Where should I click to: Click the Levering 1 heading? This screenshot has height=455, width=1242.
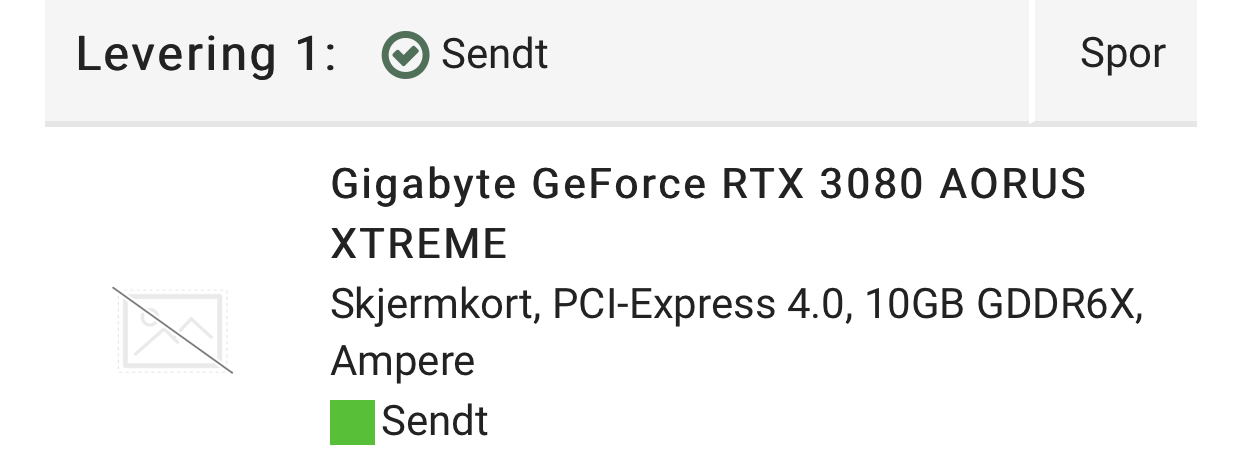point(206,54)
